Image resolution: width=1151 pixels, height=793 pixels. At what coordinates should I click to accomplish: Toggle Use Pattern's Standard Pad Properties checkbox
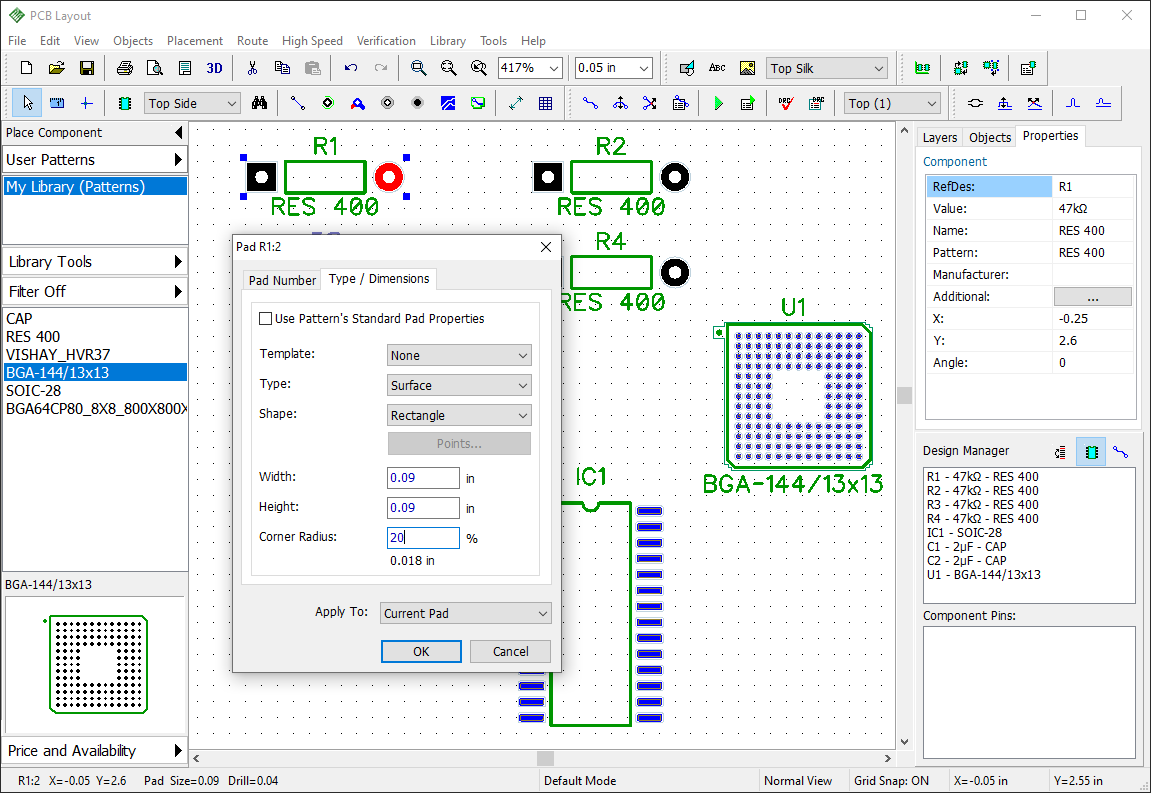tap(266, 319)
